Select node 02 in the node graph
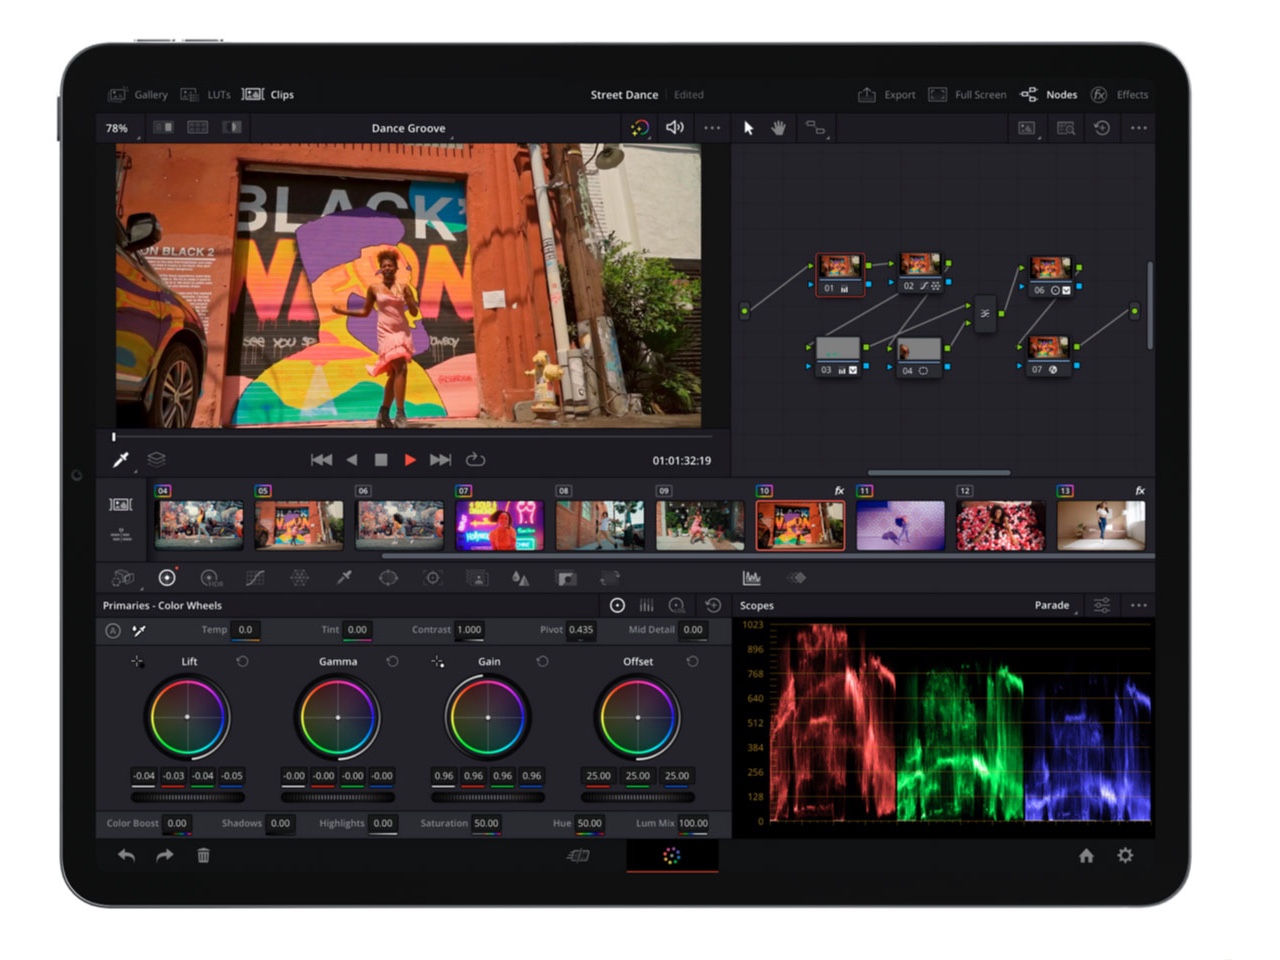 coord(920,272)
